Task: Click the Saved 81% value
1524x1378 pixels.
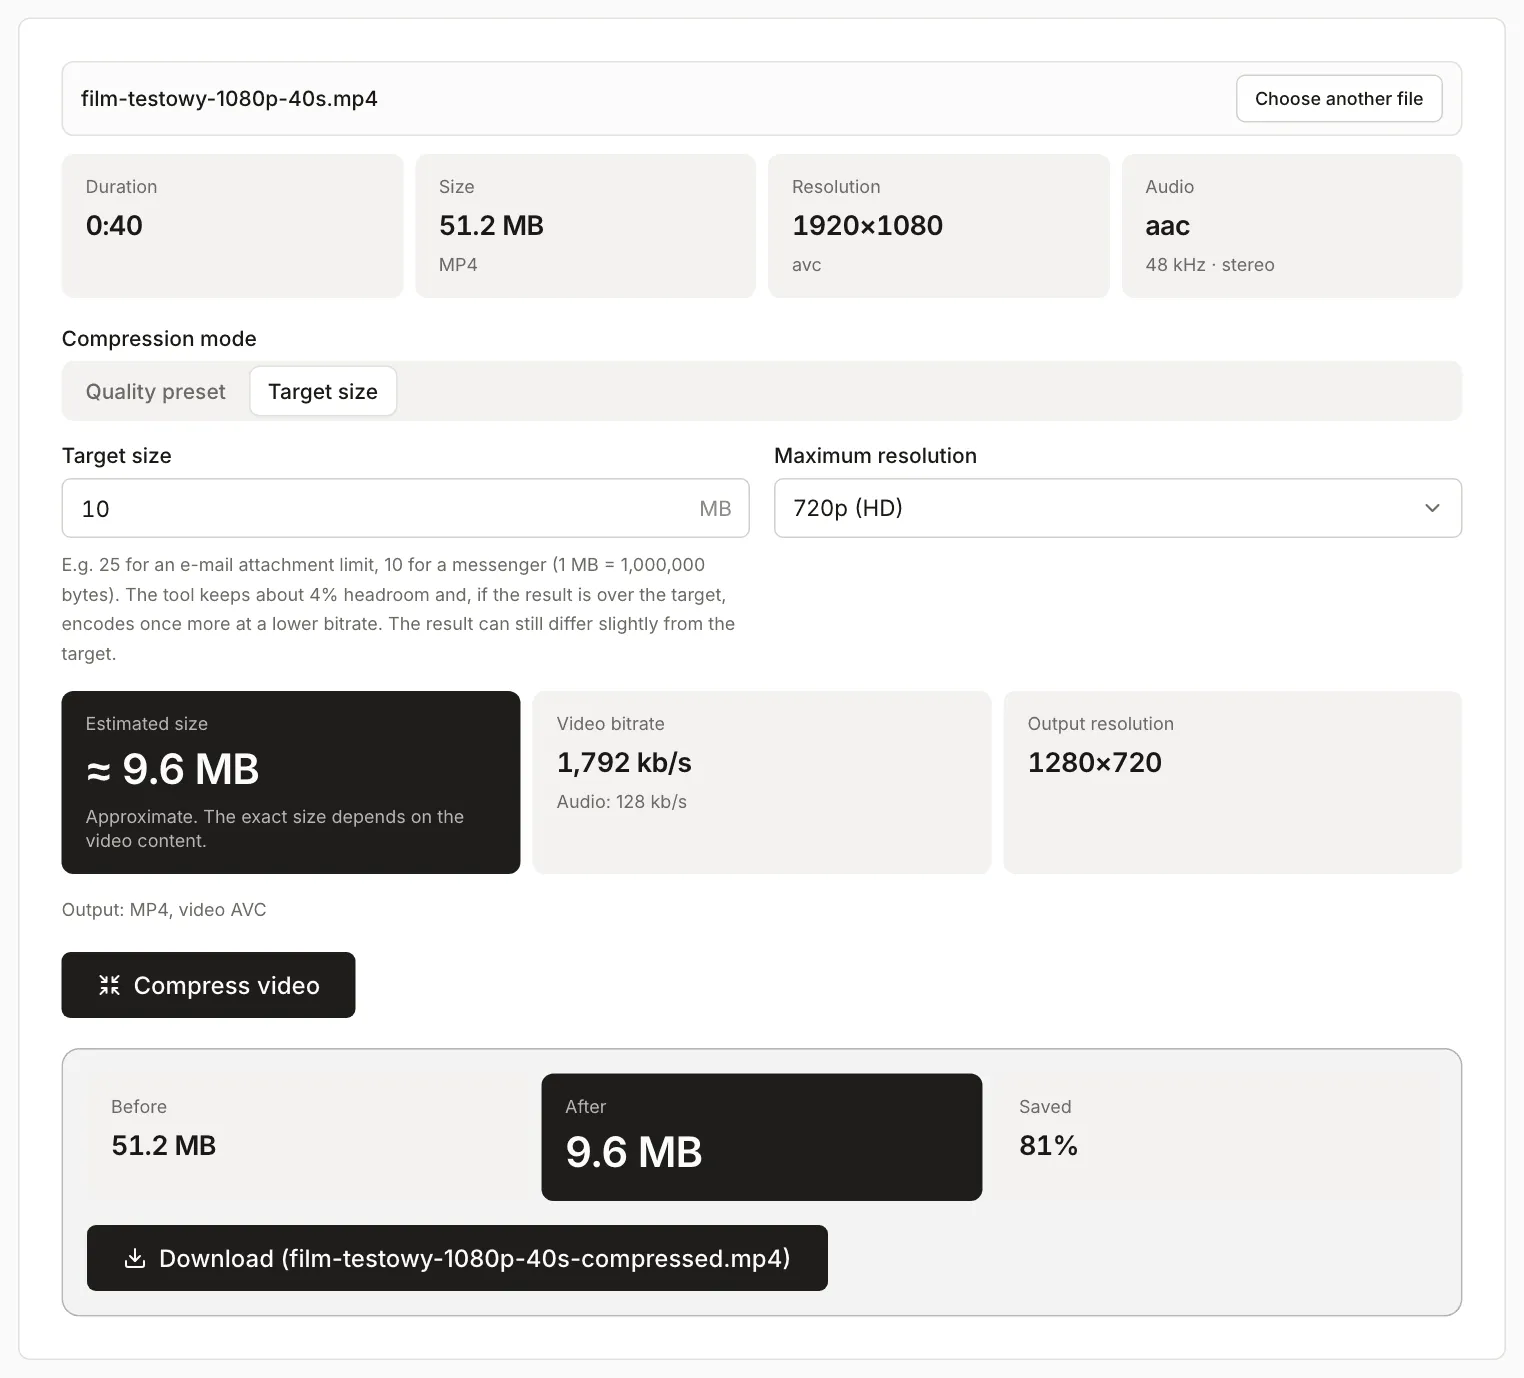Action: [1048, 1145]
